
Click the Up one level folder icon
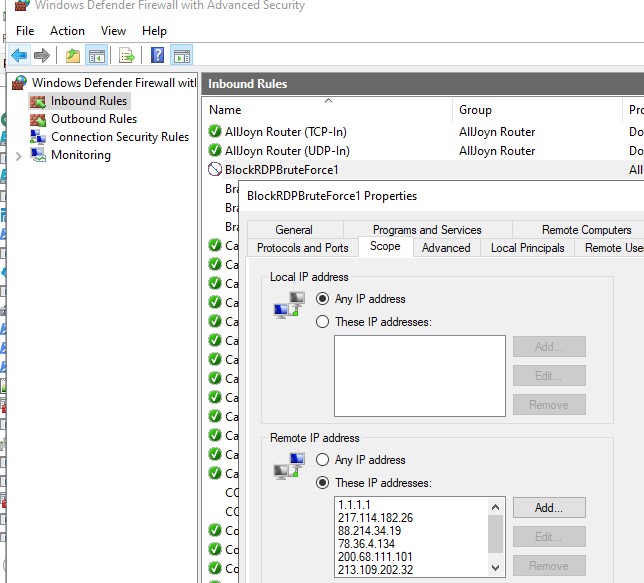coord(73,55)
